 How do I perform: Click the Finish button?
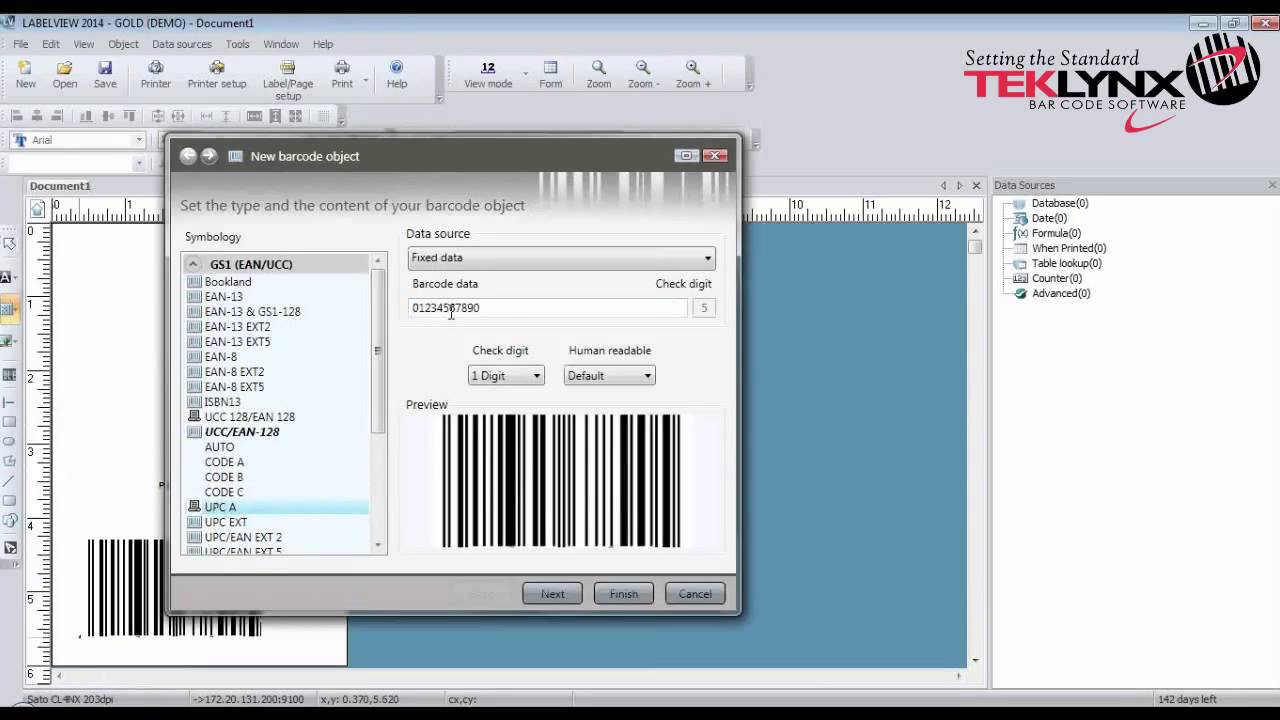[623, 594]
